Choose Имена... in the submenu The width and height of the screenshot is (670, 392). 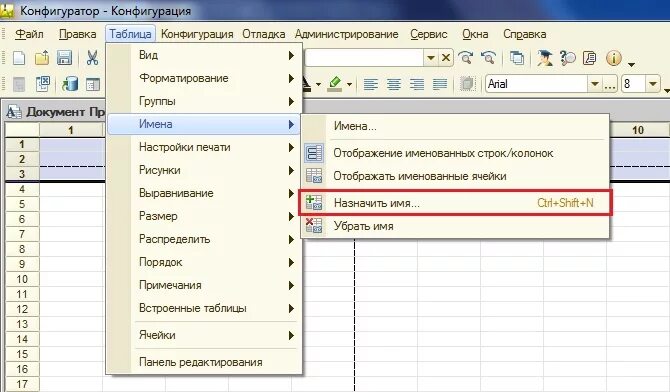click(455, 126)
